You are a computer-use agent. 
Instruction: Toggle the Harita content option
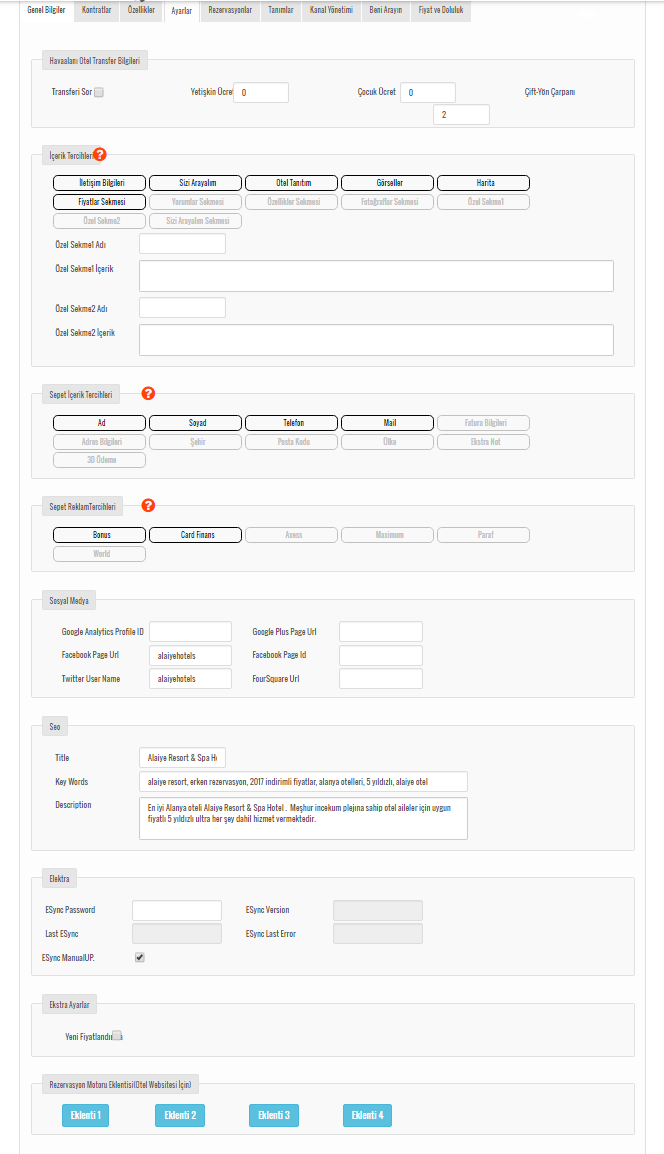(483, 183)
